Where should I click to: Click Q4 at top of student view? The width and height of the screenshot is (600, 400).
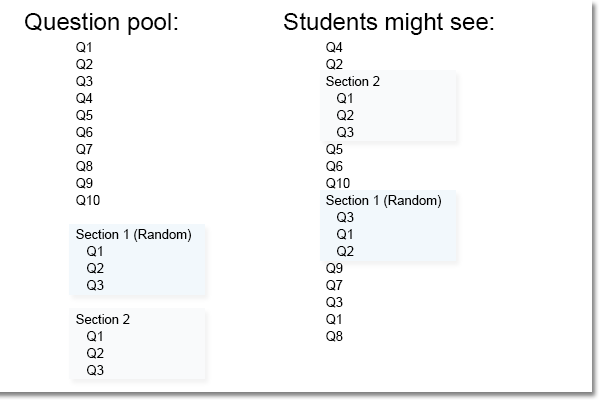click(334, 47)
